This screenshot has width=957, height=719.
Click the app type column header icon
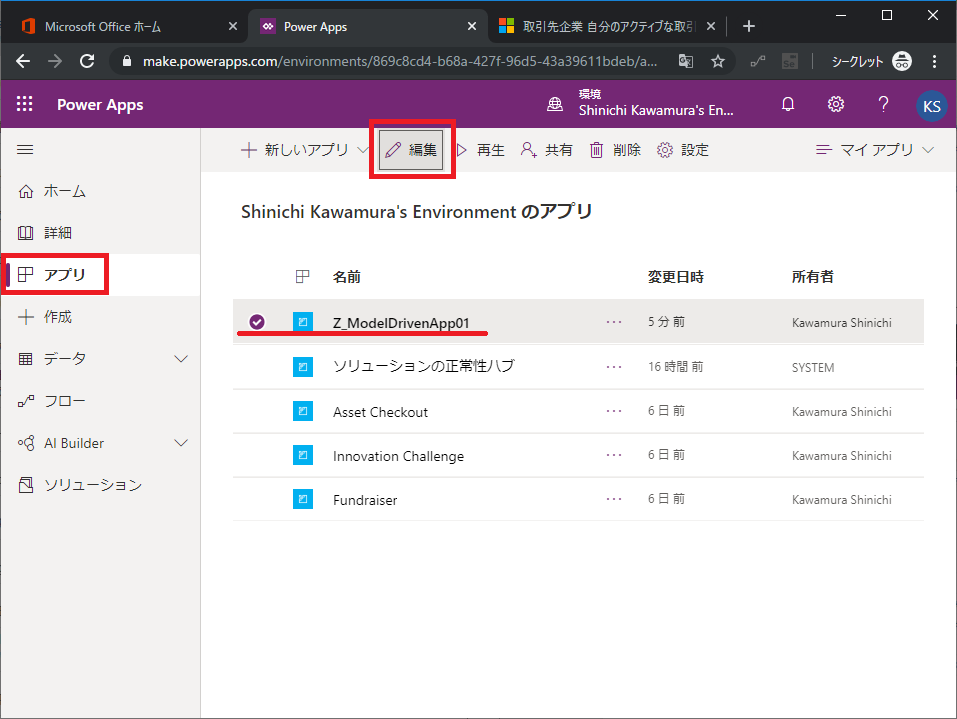click(302, 276)
